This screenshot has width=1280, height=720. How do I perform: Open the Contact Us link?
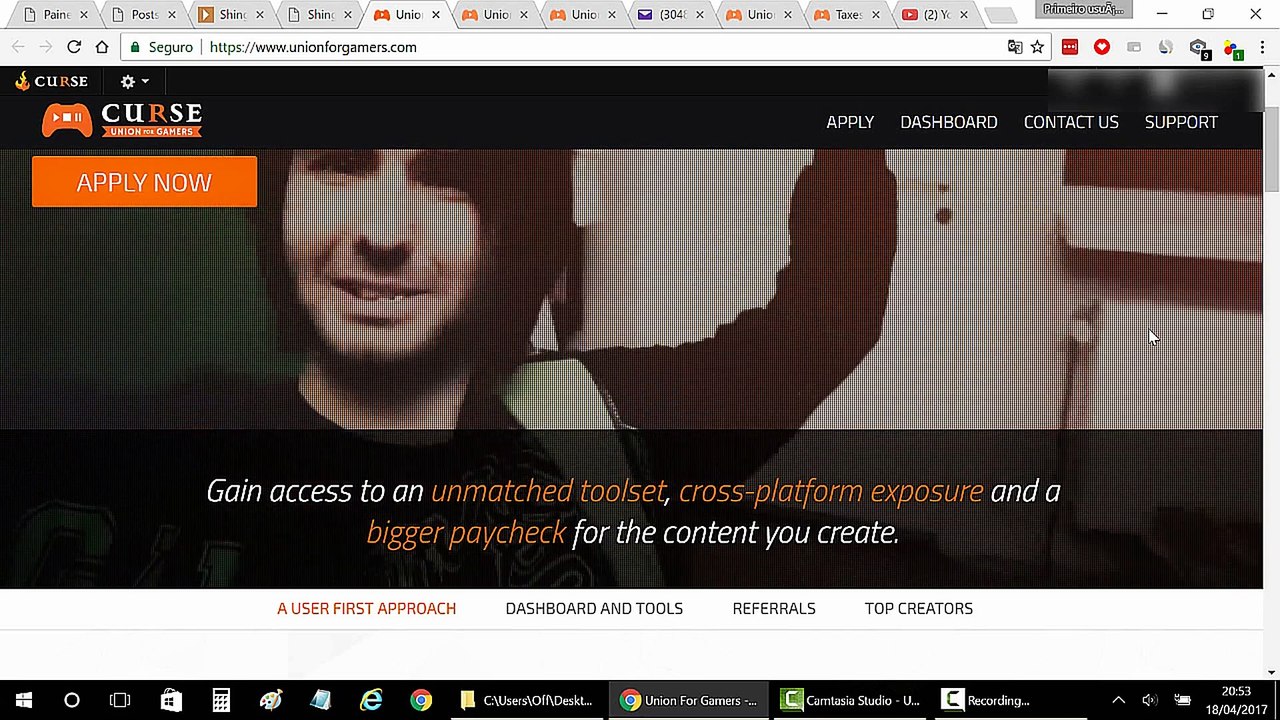tap(1071, 122)
